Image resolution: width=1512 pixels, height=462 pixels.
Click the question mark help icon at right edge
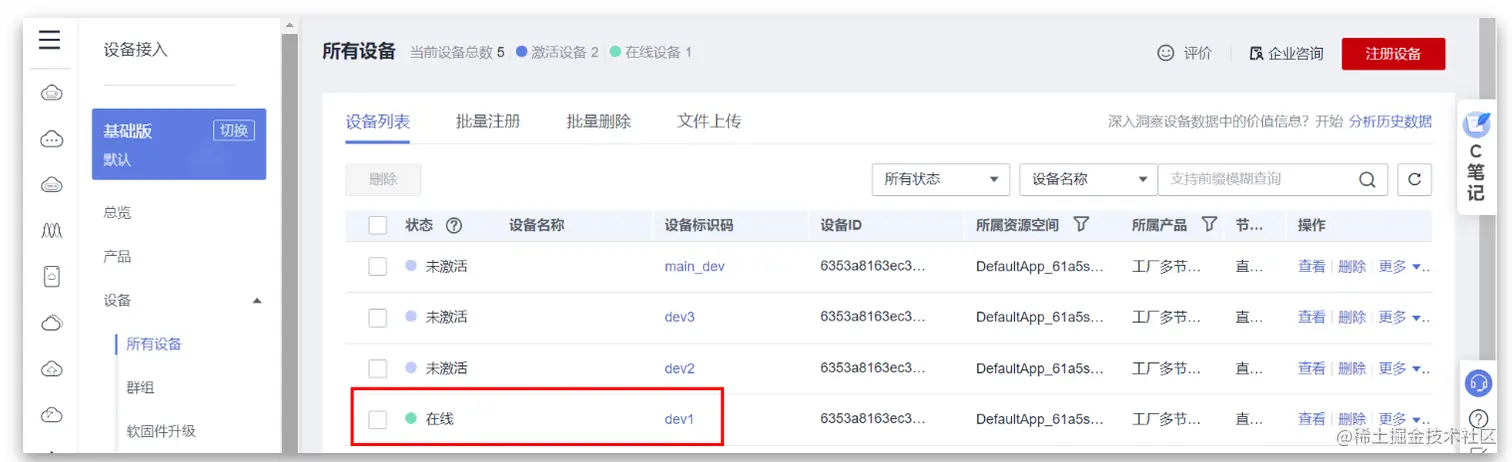point(1479,419)
